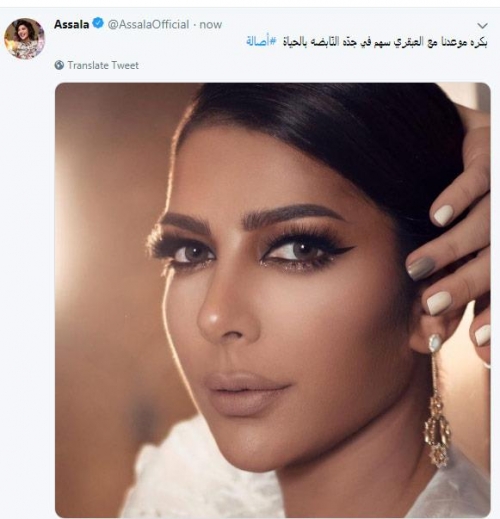Click the globe icon beside Translate Tweet
The height and width of the screenshot is (519, 500).
pyautogui.click(x=59, y=65)
